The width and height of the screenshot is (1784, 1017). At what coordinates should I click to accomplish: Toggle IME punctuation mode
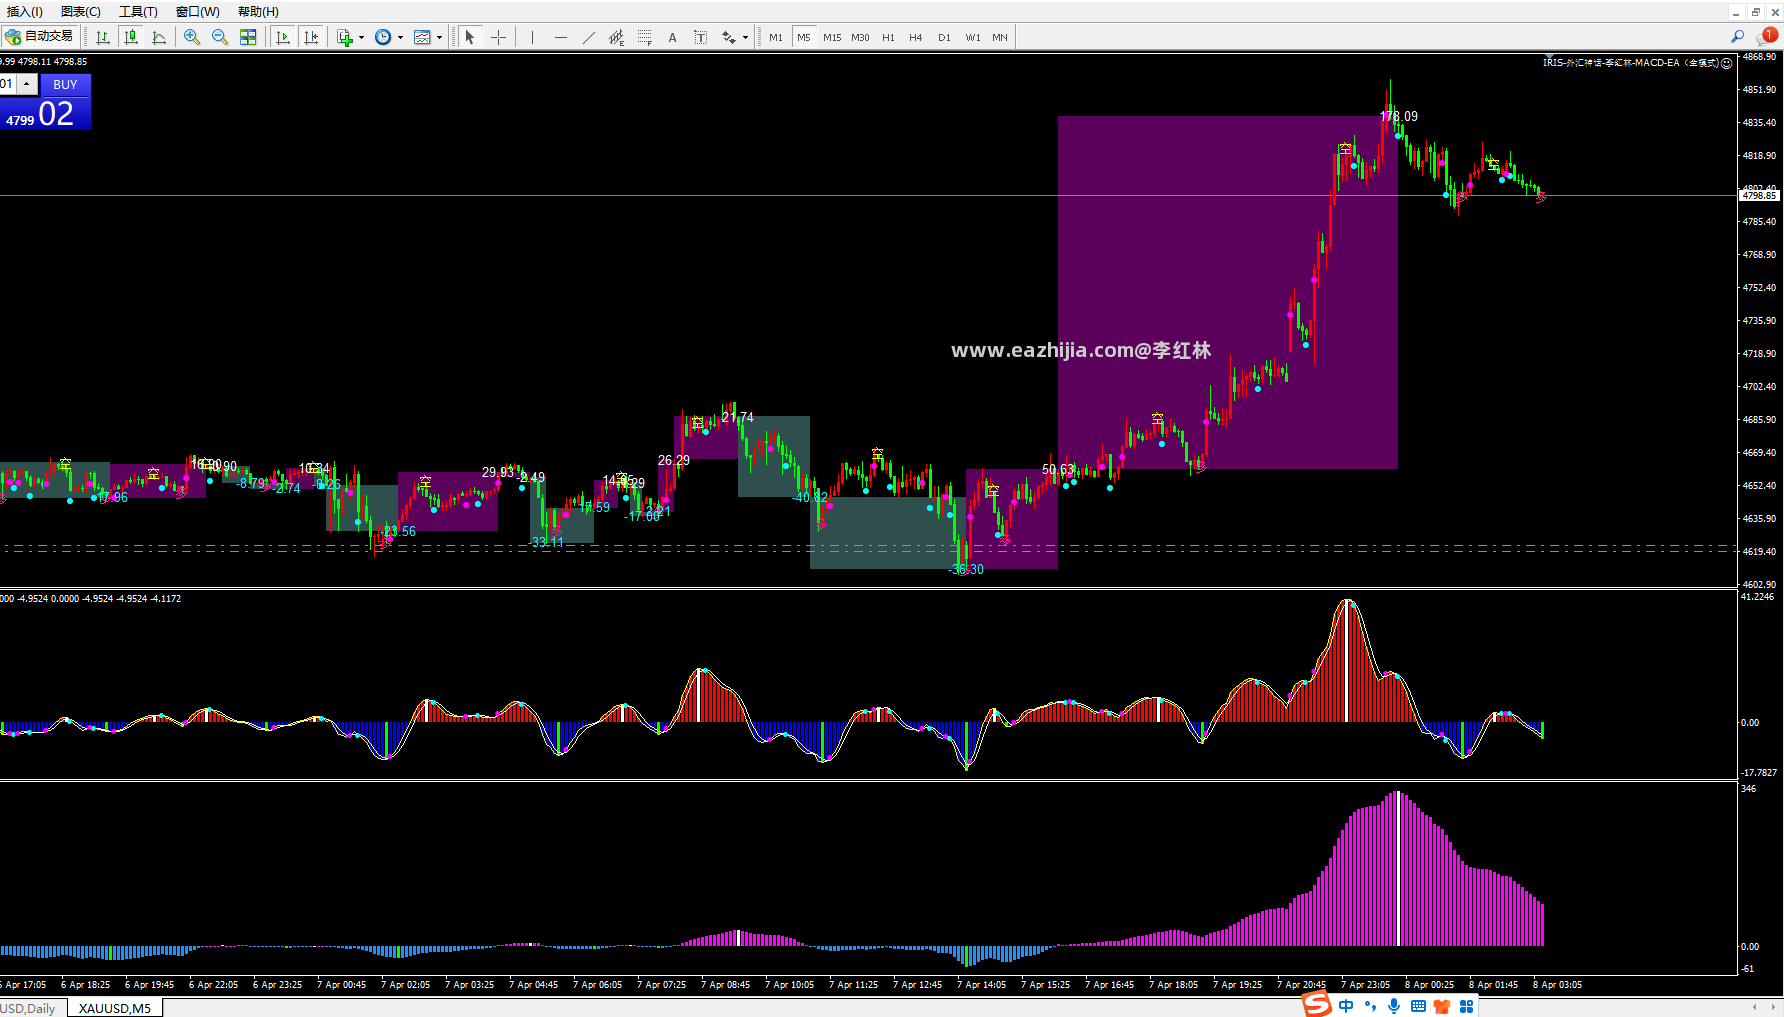pos(1370,1006)
